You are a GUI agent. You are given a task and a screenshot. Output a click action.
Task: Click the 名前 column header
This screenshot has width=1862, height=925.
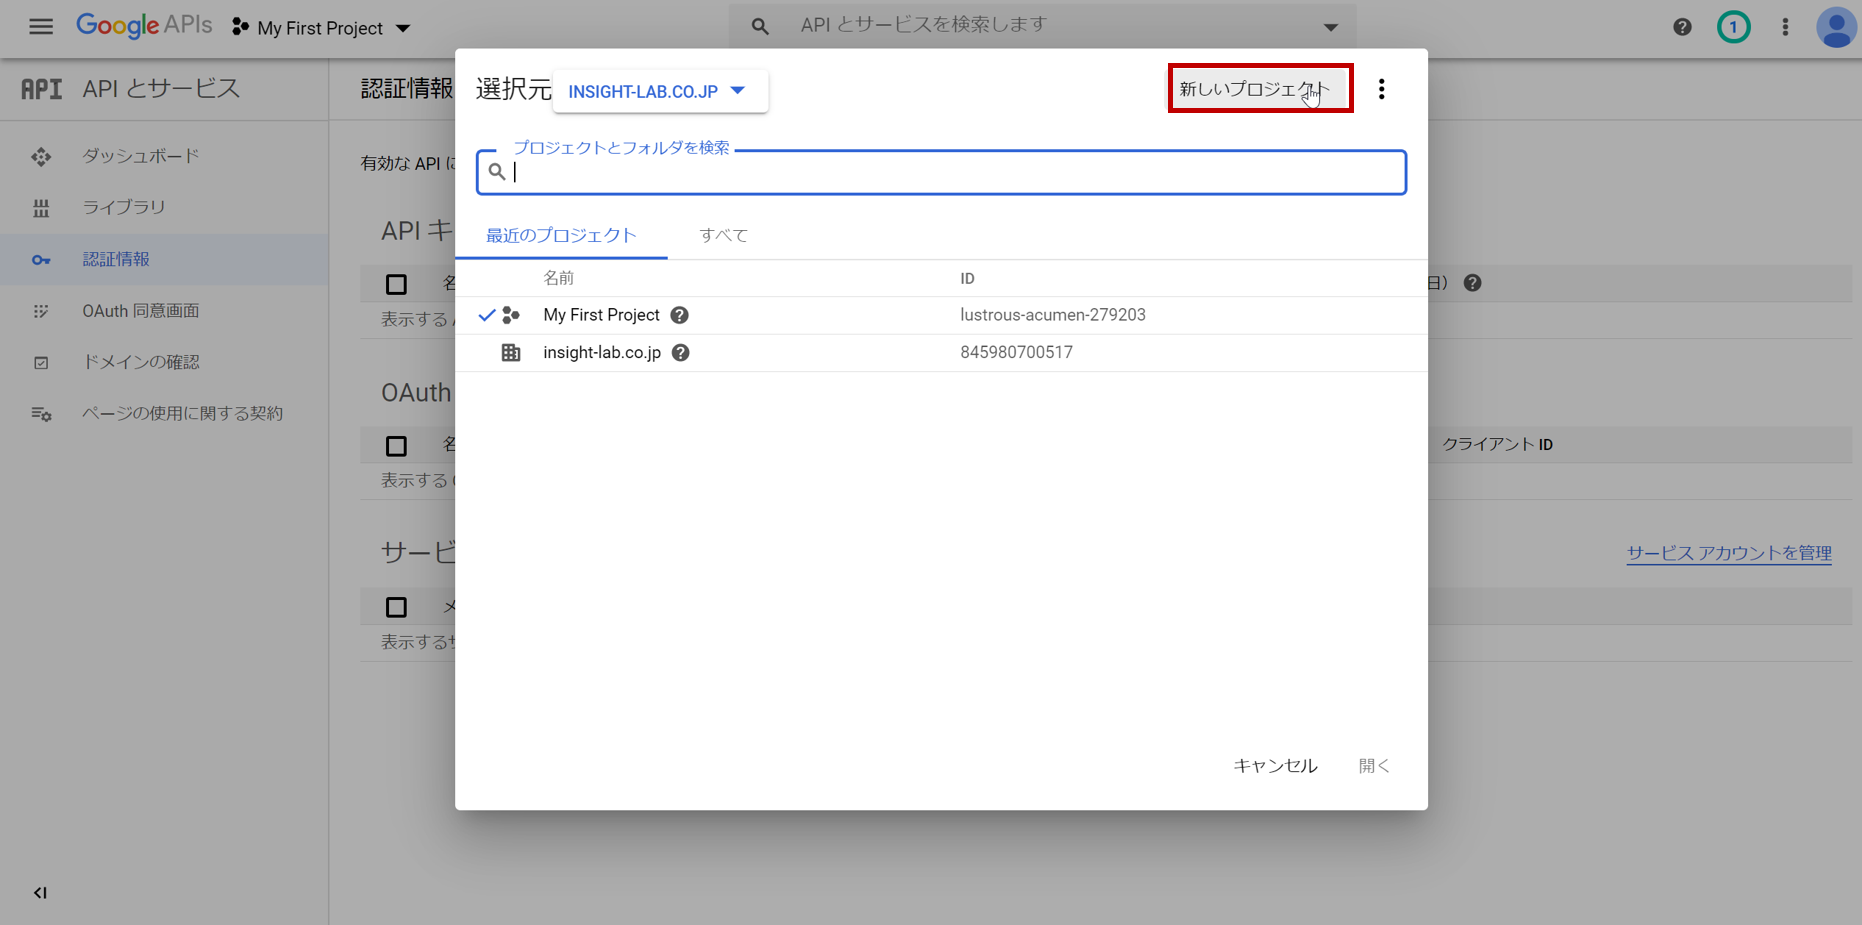pos(558,279)
